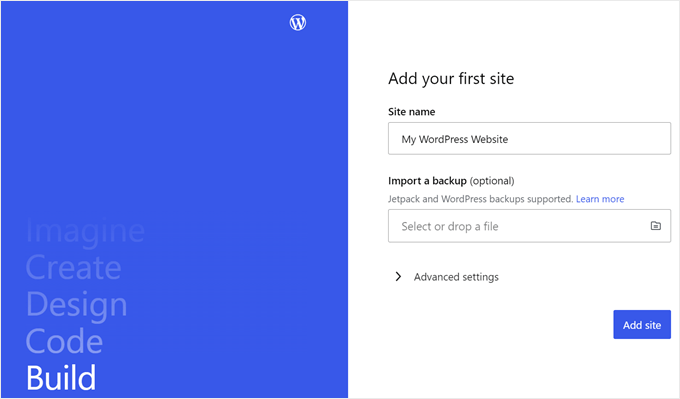Open the Select or drop a file field
The height and width of the screenshot is (399, 680).
529,226
